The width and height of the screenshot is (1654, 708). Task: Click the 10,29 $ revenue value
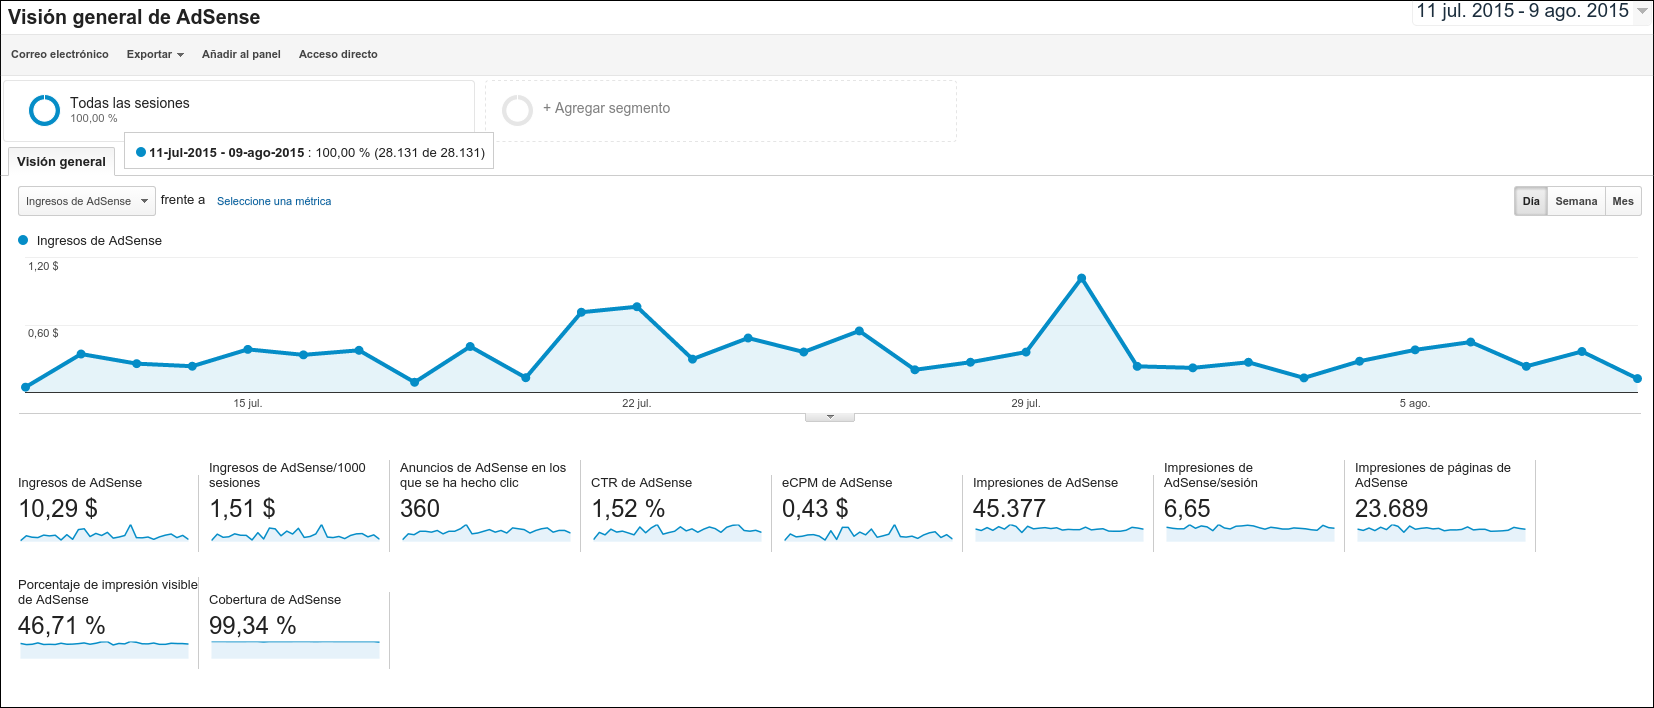58,509
